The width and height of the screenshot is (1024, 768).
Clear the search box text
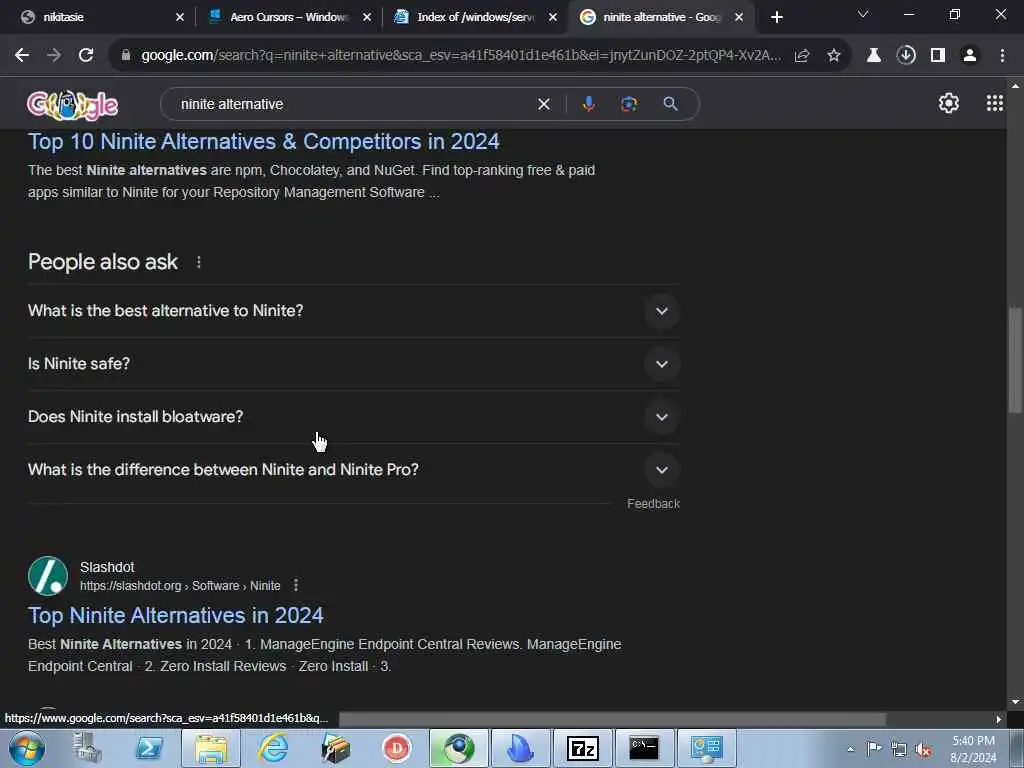(543, 104)
